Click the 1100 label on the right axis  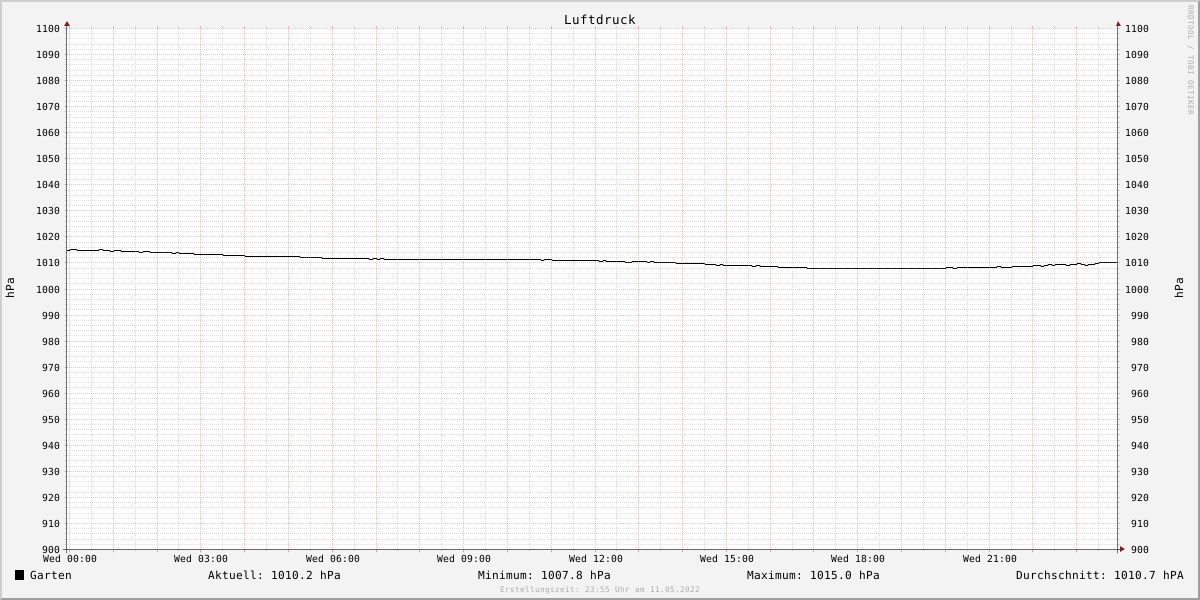1137,29
